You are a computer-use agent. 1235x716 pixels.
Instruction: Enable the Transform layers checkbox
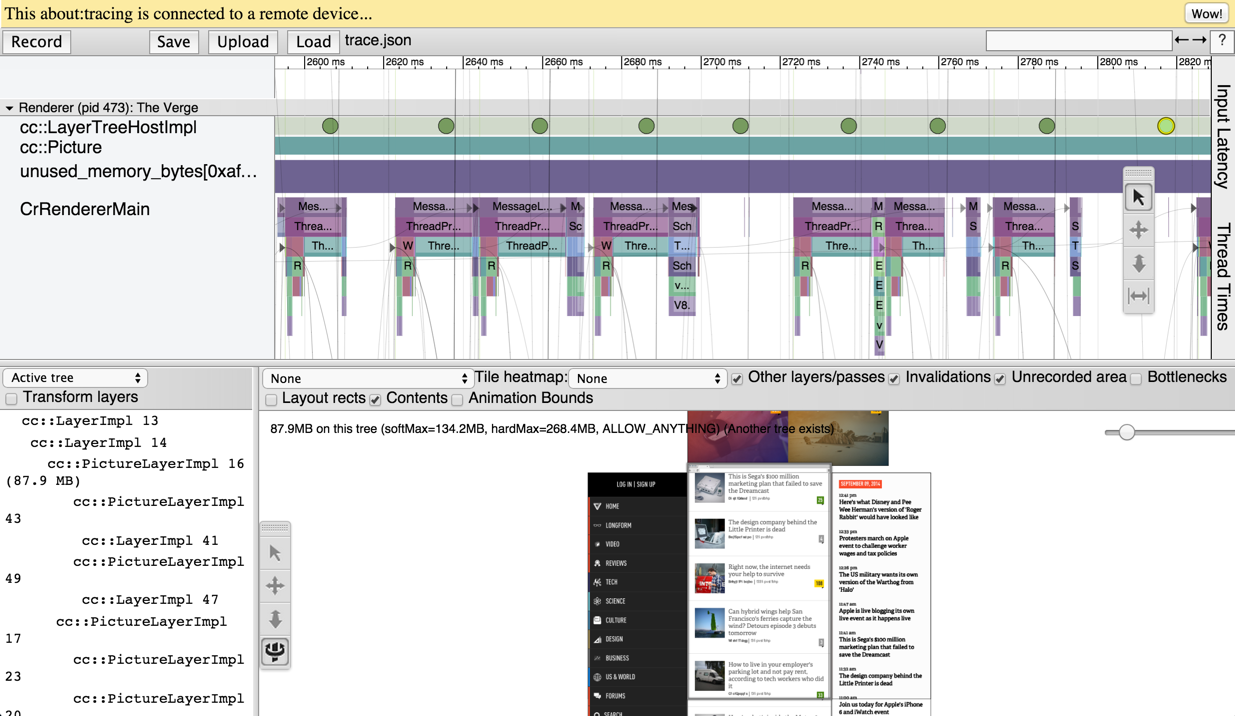click(12, 399)
